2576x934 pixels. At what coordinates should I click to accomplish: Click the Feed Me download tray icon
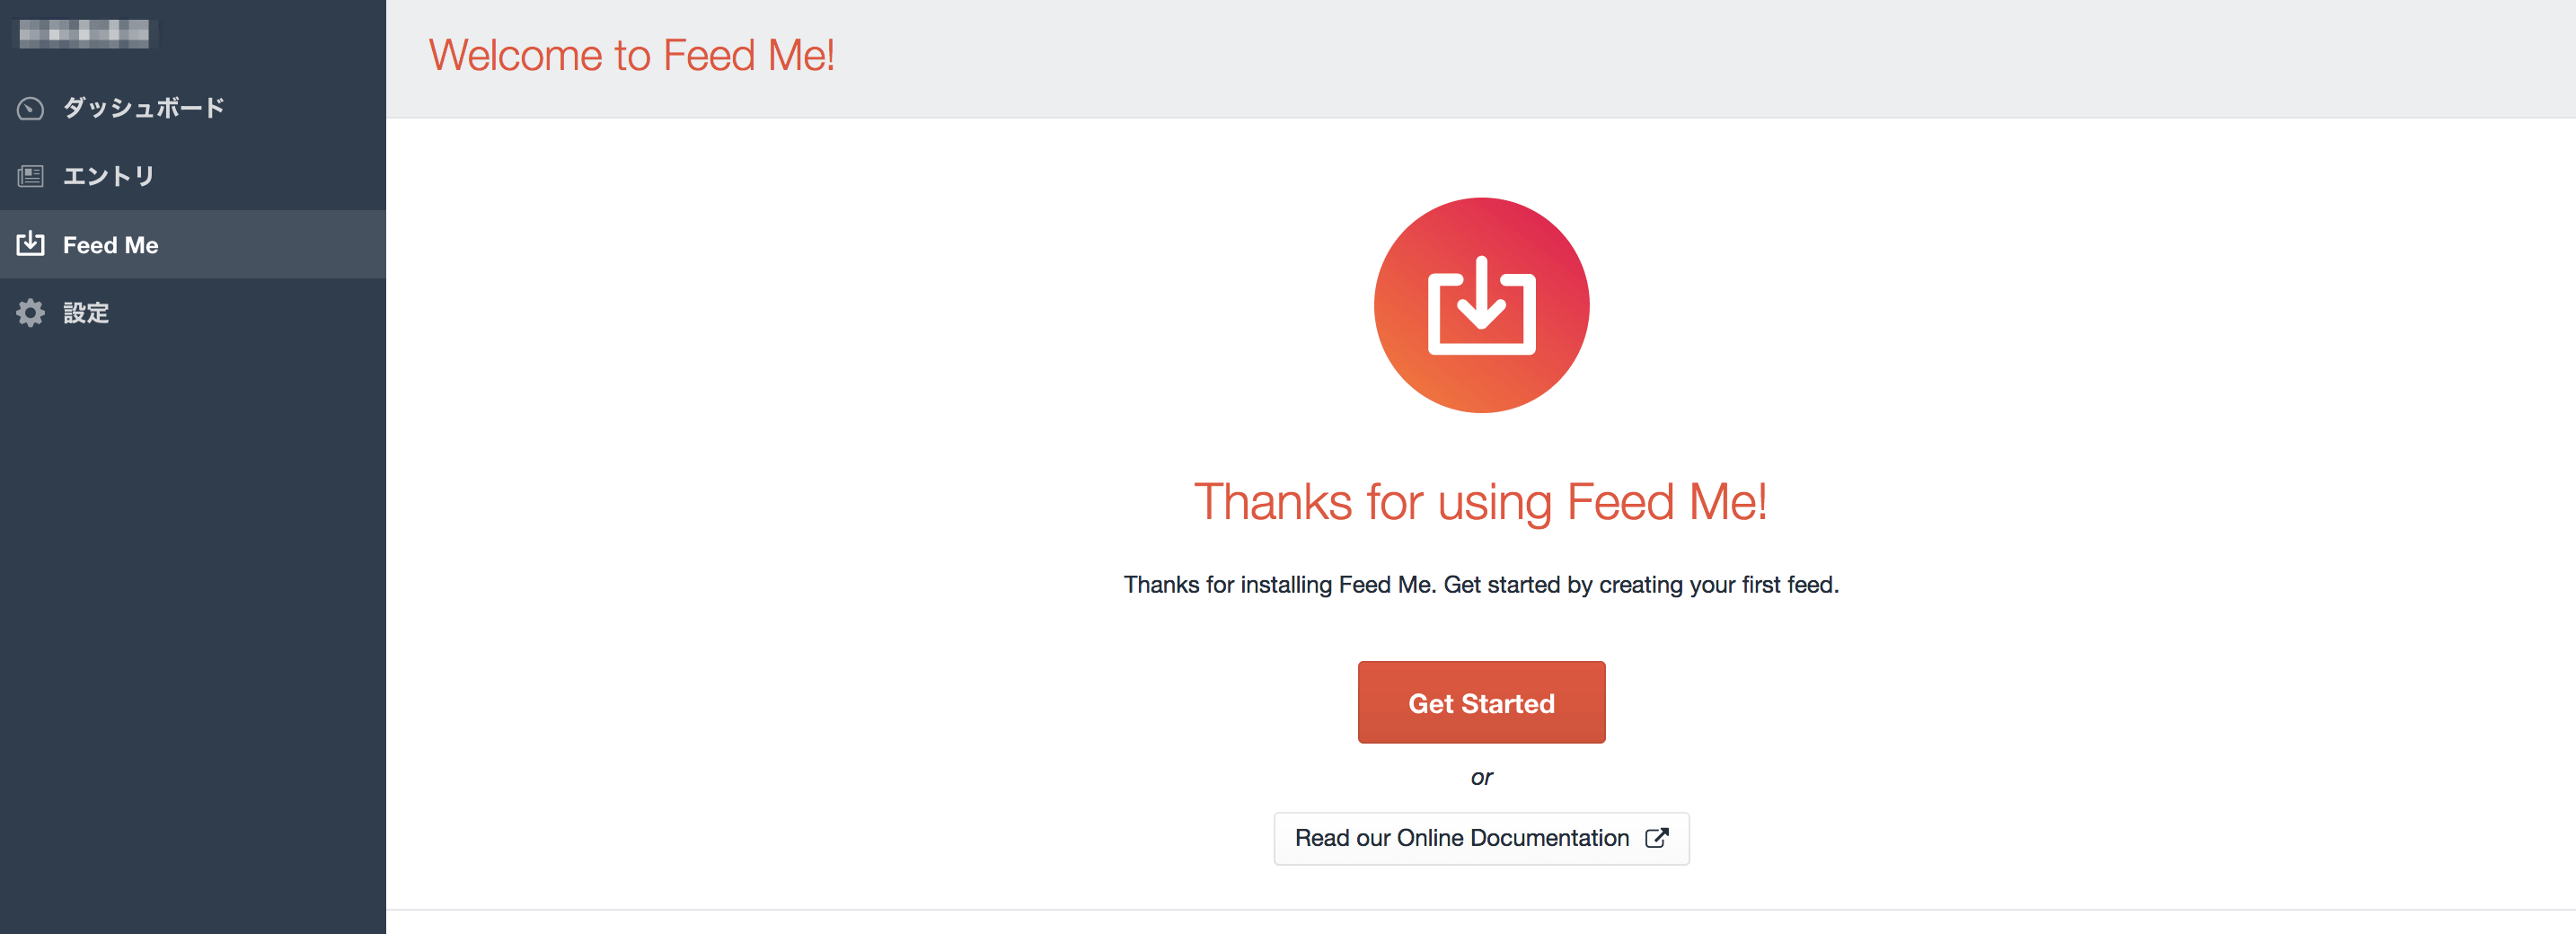[x=30, y=244]
